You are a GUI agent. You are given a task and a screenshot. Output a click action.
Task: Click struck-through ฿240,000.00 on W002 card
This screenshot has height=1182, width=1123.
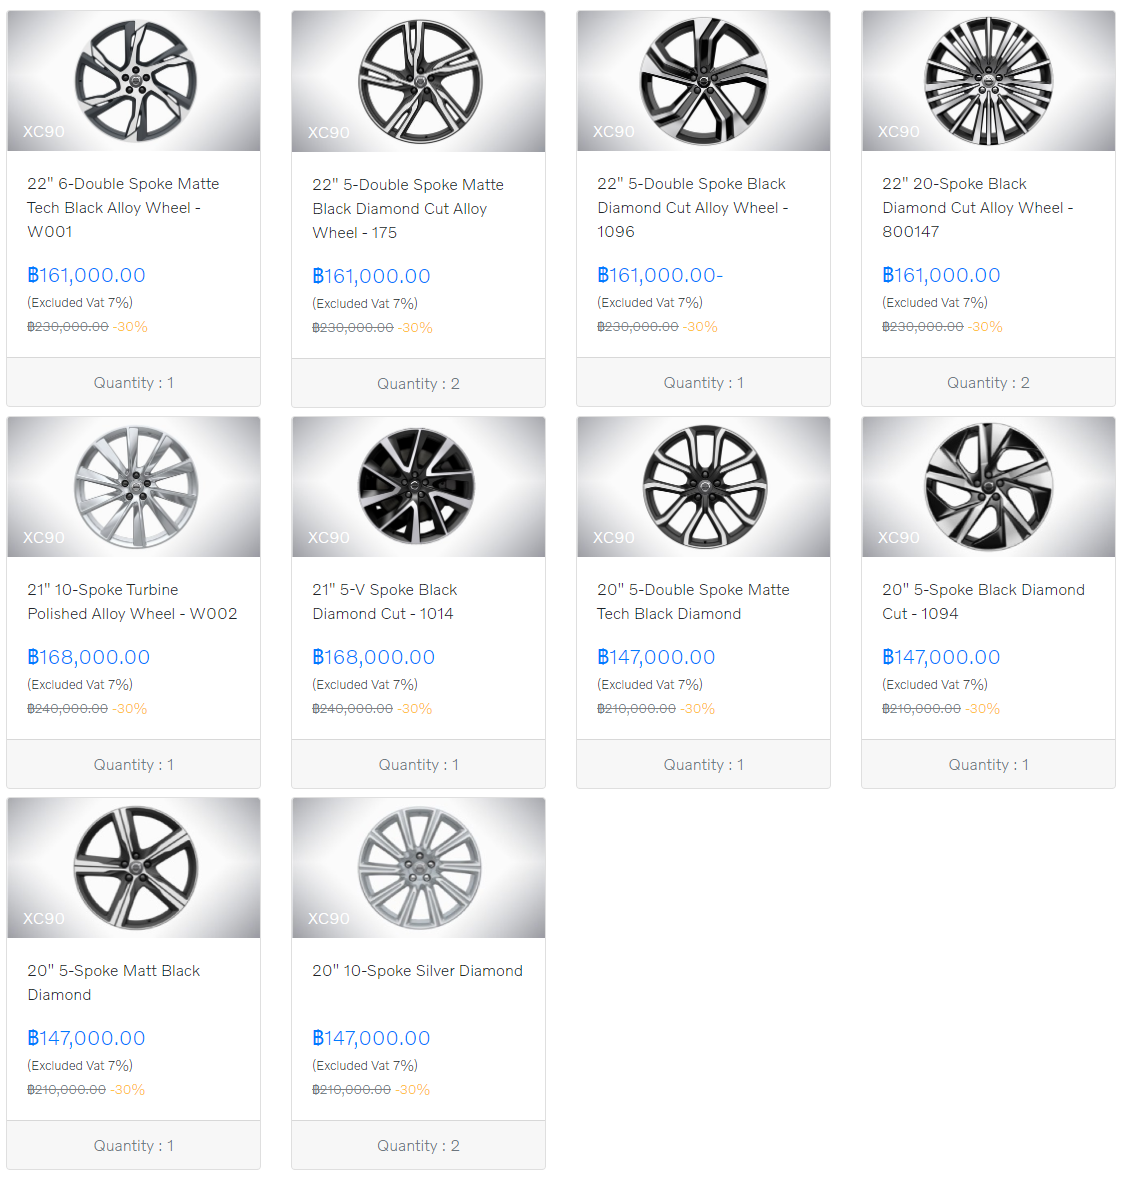[68, 709]
